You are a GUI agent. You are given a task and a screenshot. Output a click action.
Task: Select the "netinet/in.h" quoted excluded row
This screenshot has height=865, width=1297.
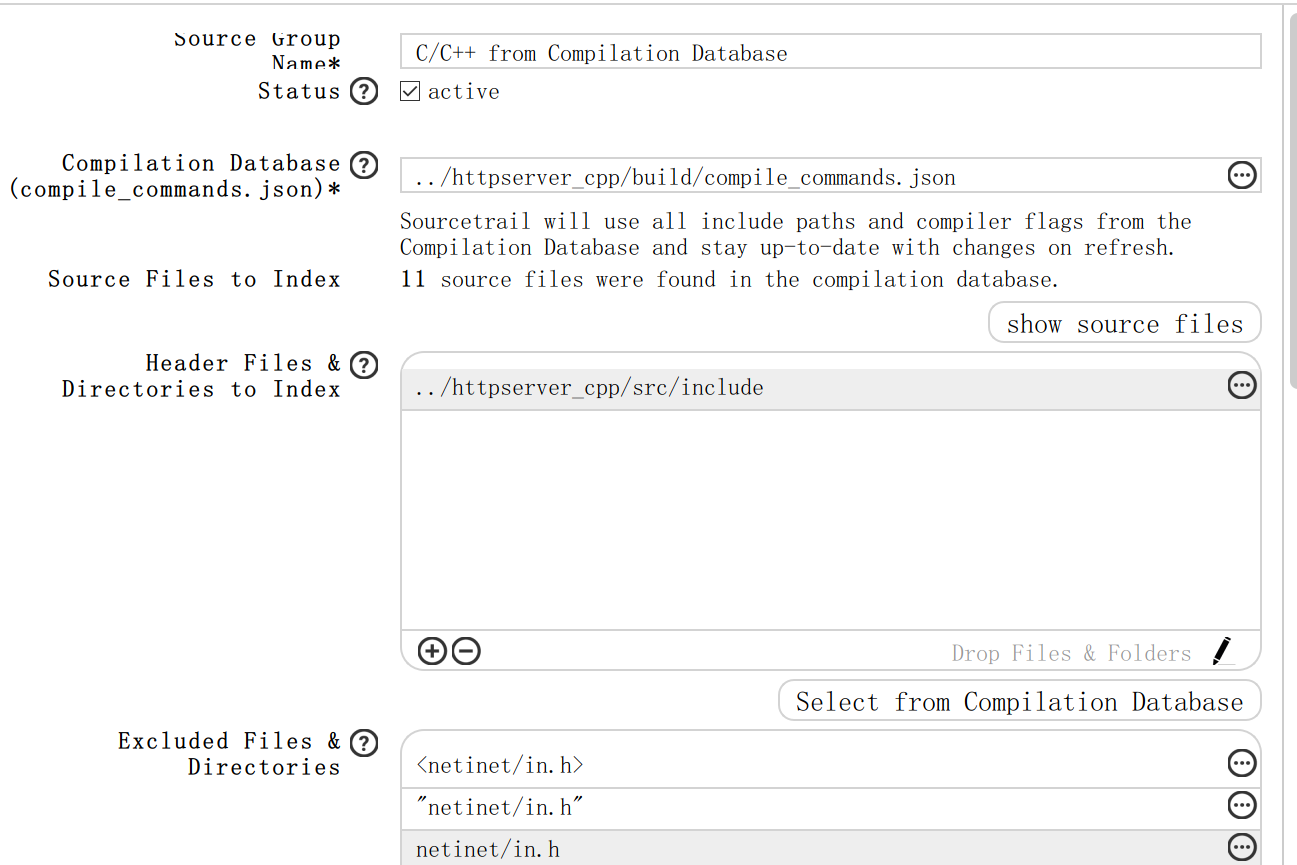(x=830, y=808)
